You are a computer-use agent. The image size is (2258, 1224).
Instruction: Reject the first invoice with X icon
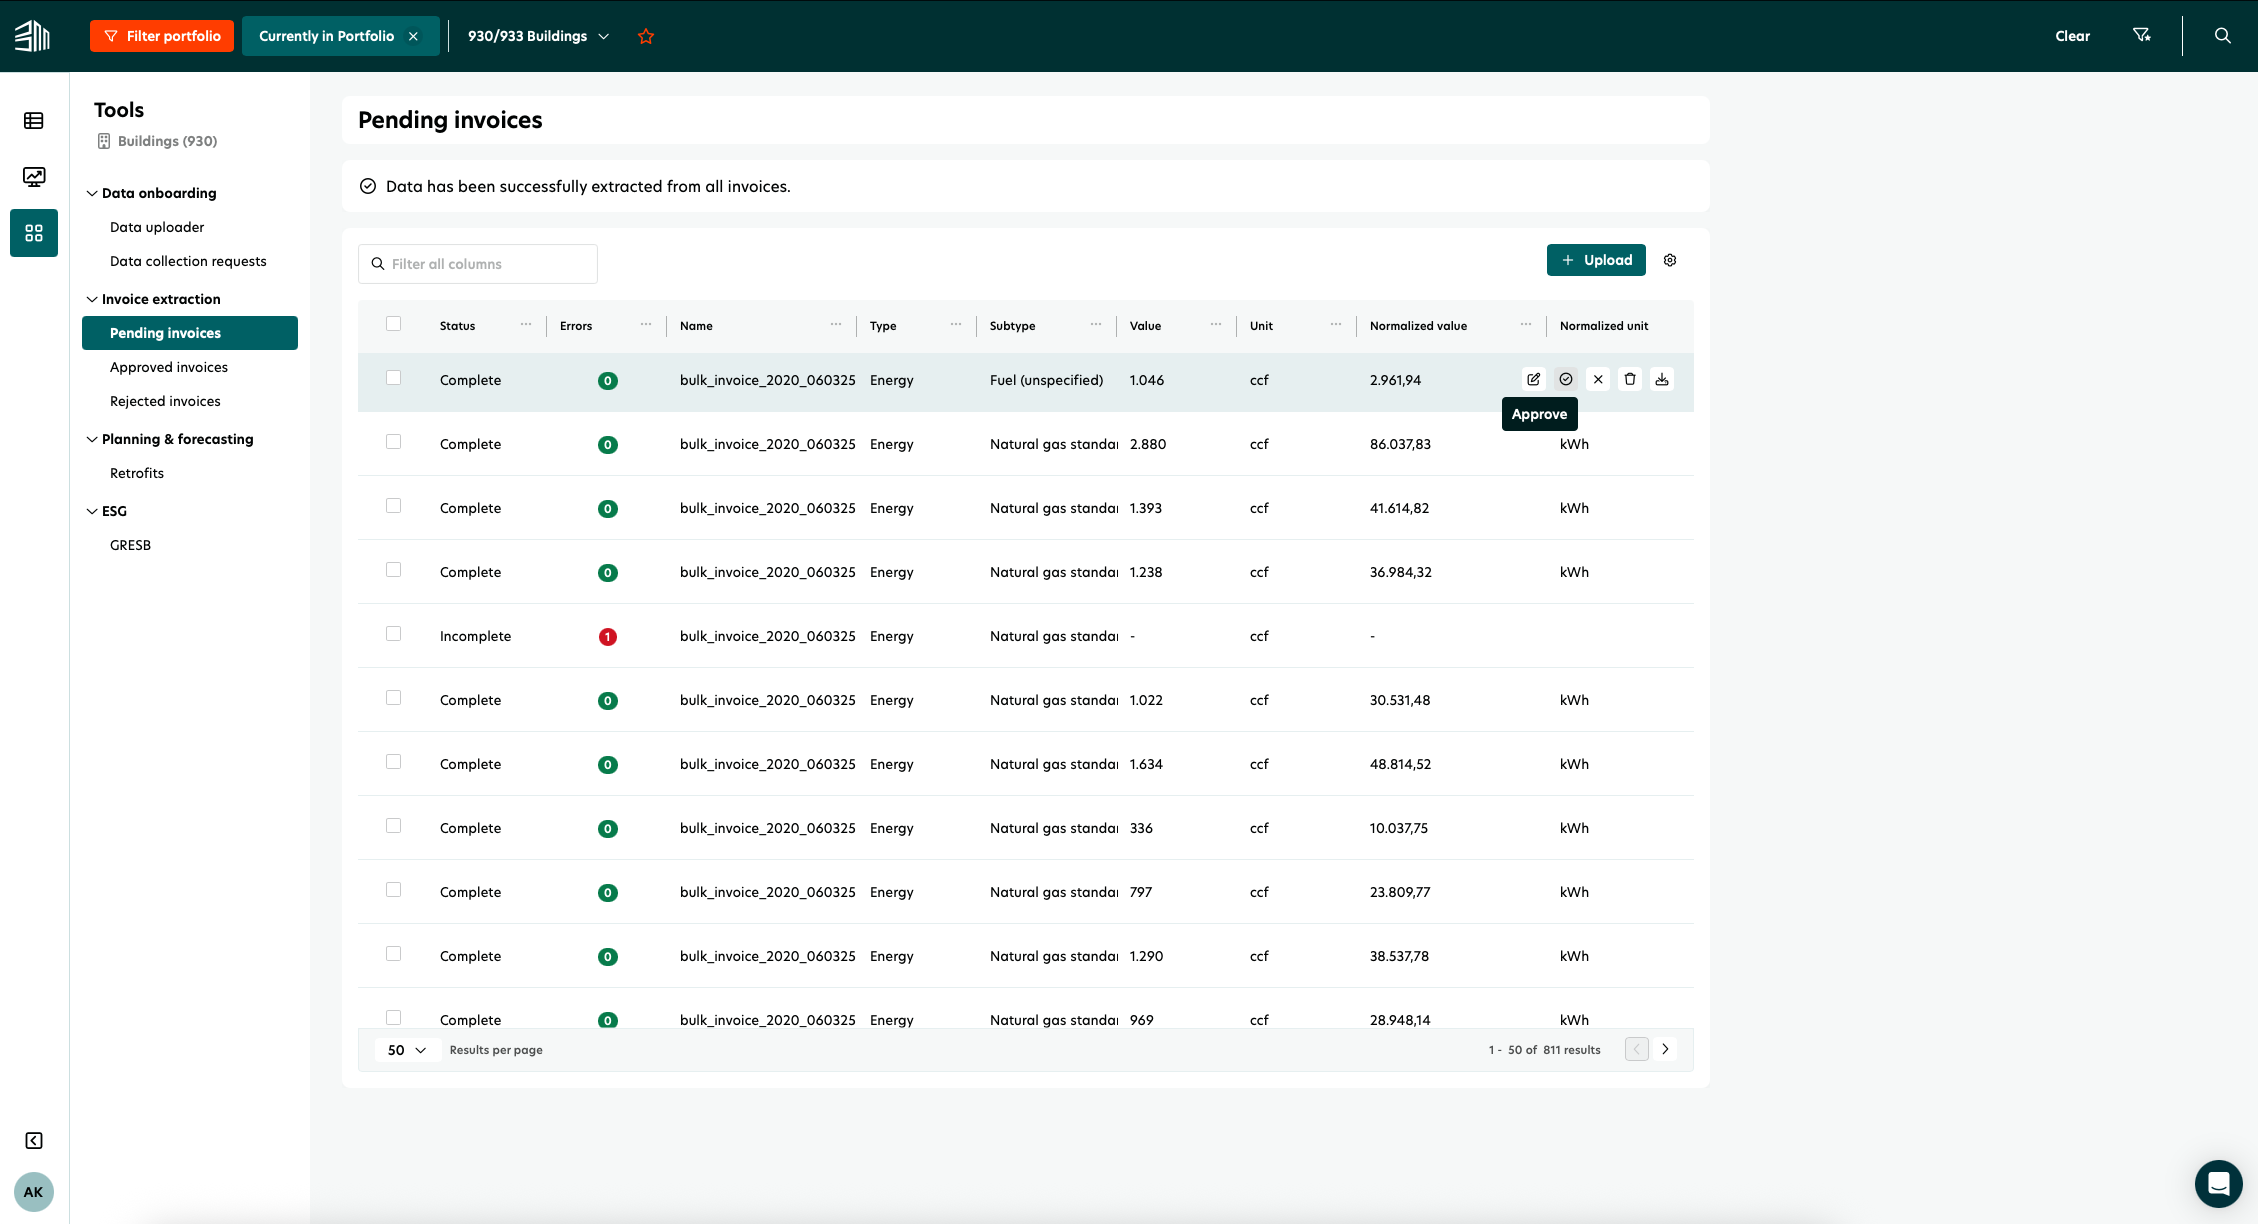(x=1598, y=379)
